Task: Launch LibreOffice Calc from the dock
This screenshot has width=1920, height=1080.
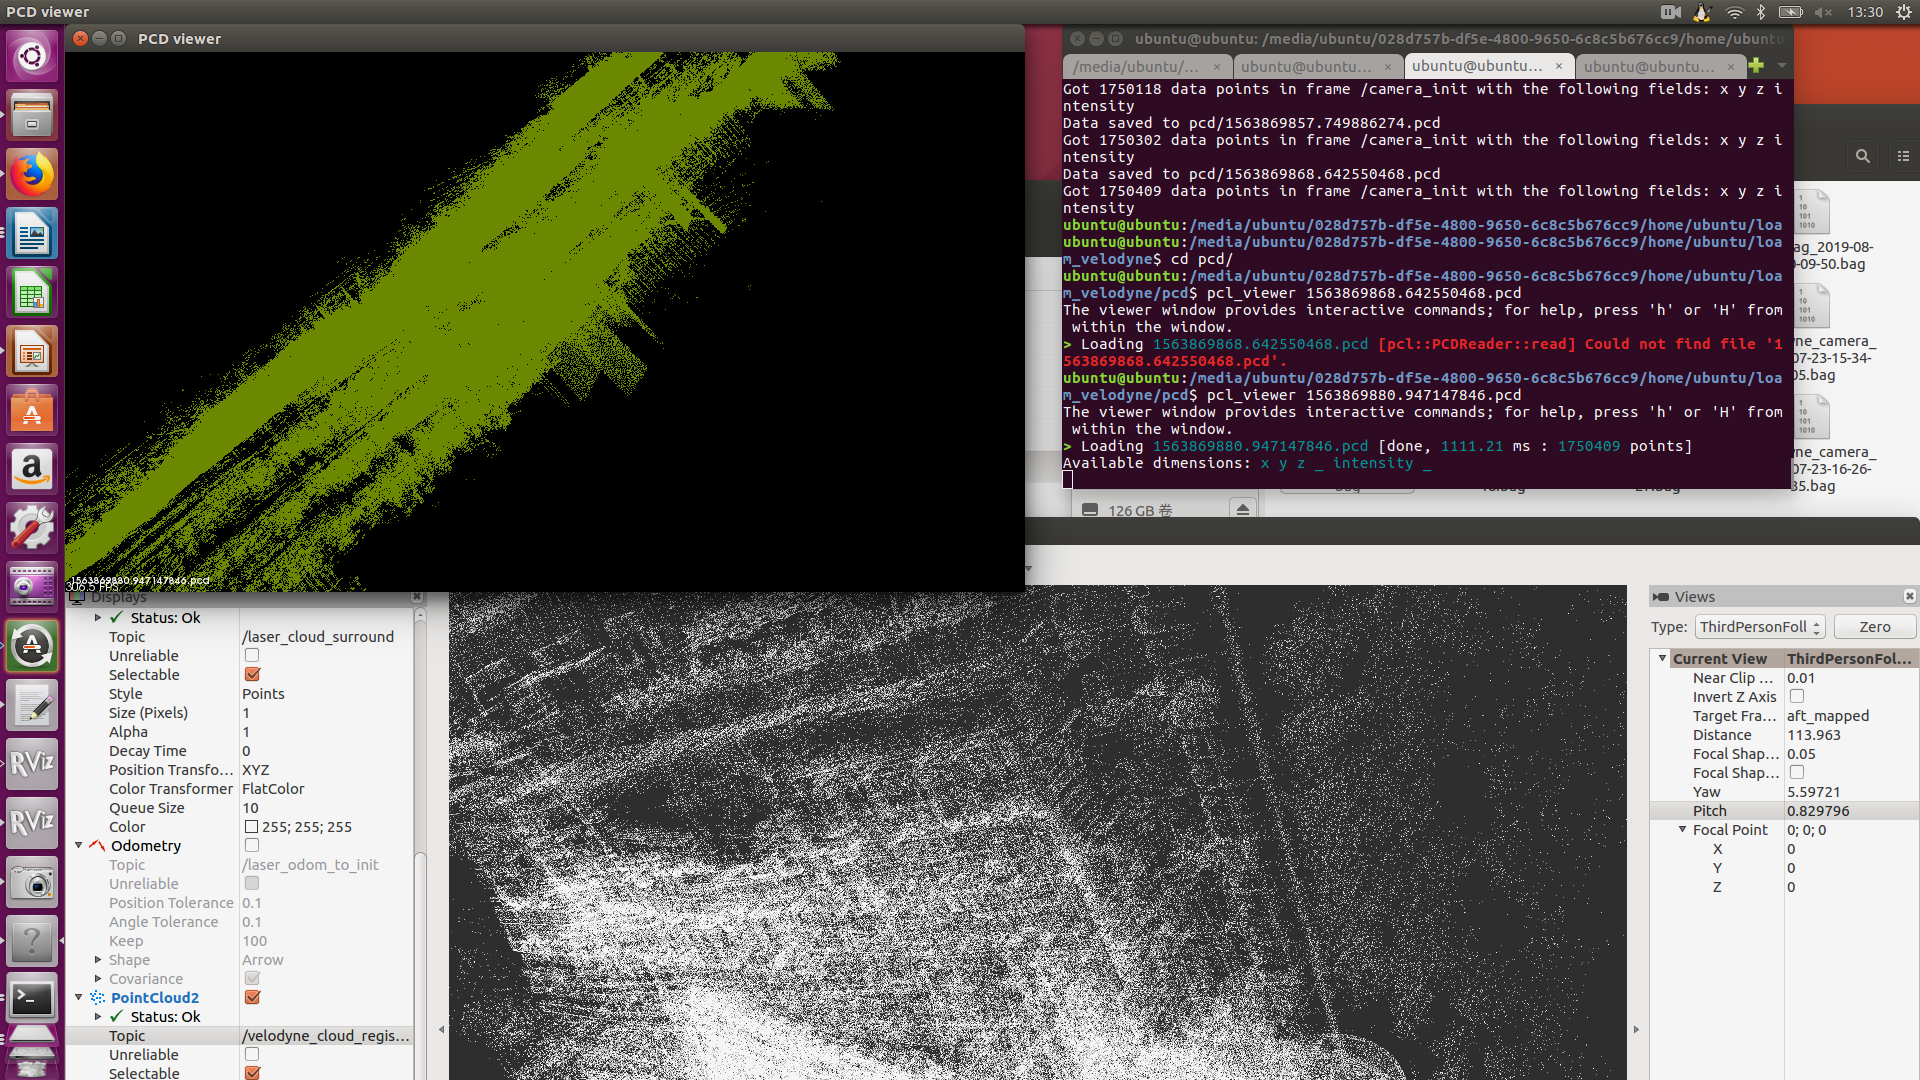Action: tap(32, 294)
